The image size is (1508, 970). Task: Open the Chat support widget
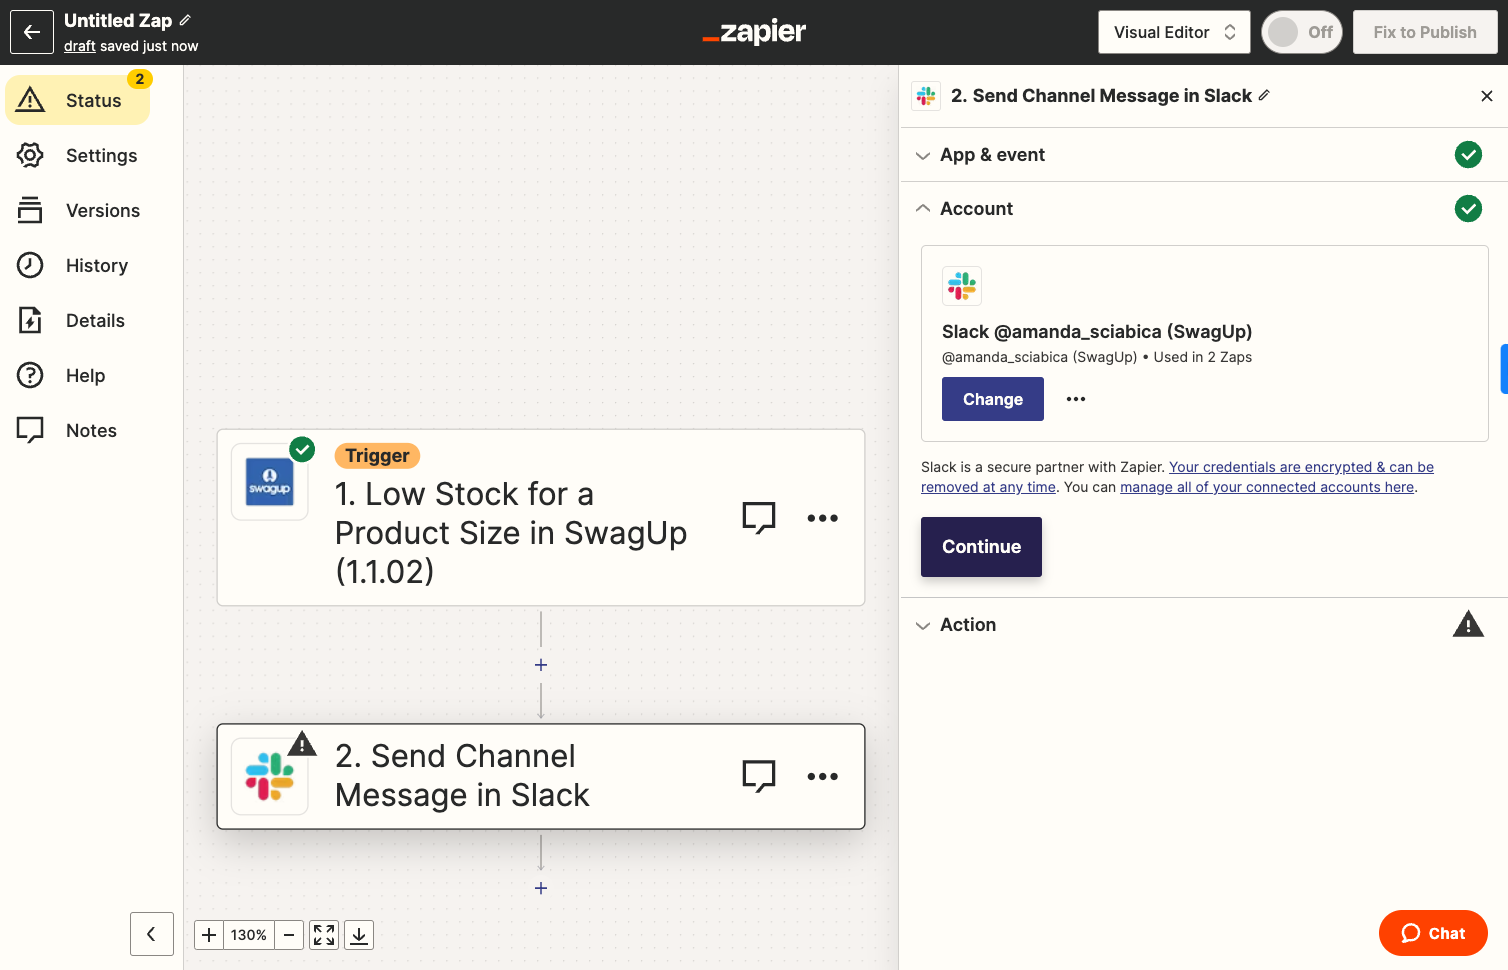pyautogui.click(x=1433, y=933)
